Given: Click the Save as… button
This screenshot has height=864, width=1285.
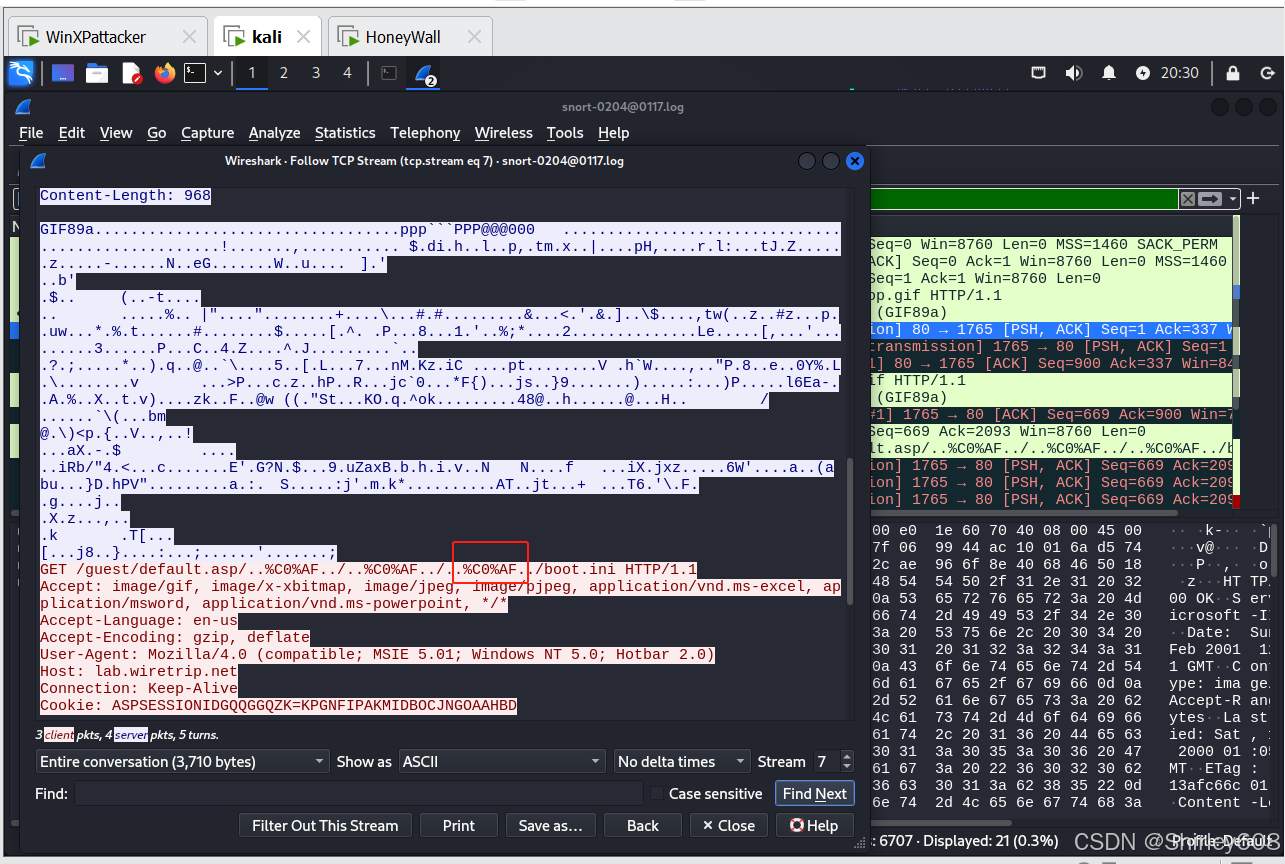Looking at the screenshot, I should point(551,826).
